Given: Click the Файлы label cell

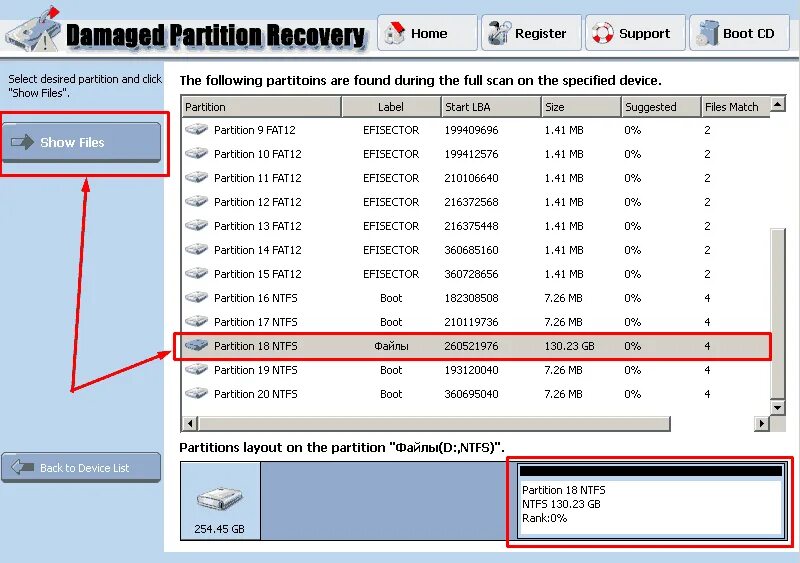Looking at the screenshot, I should tap(391, 346).
